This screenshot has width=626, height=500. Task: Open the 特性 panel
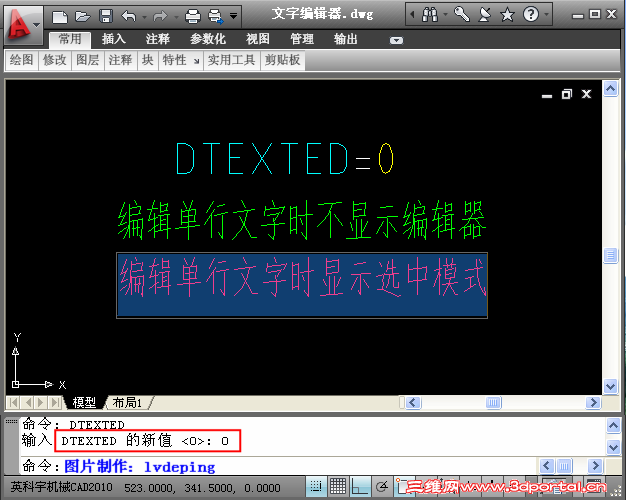coord(174,60)
